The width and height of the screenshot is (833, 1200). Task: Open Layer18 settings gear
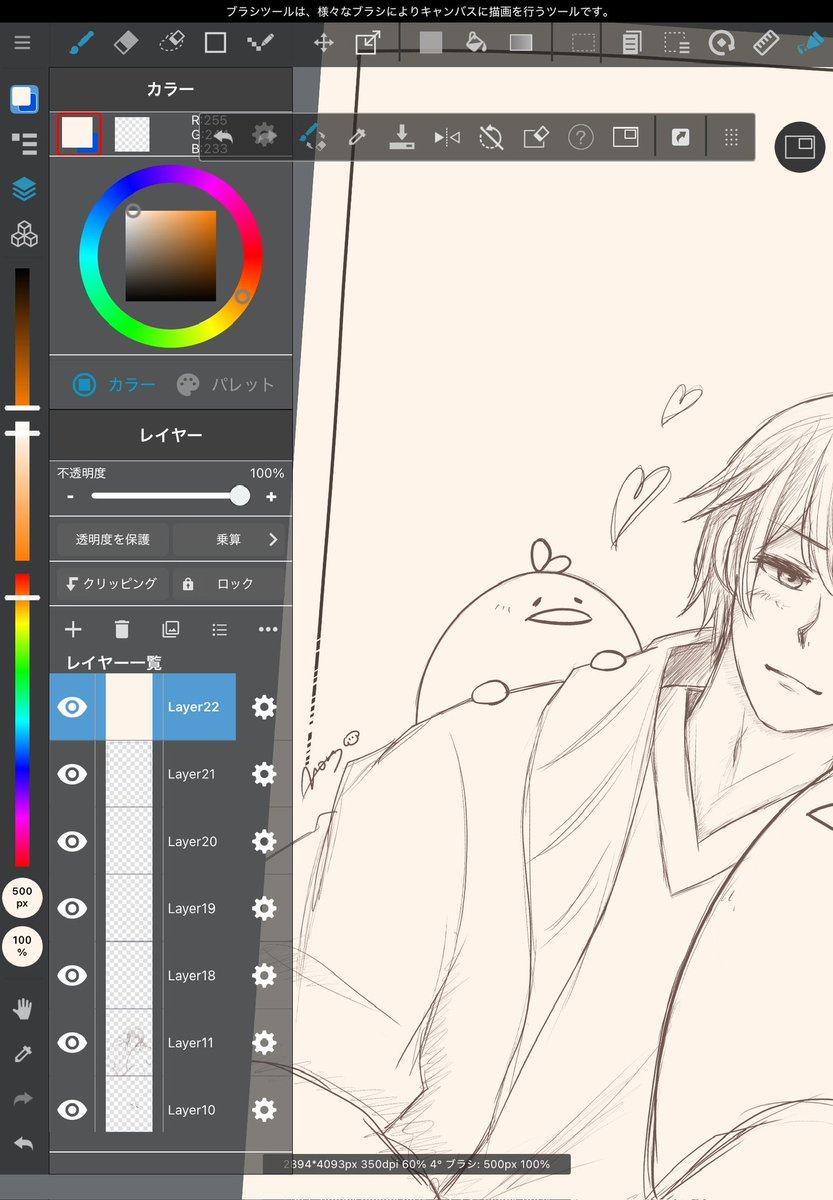click(x=264, y=975)
